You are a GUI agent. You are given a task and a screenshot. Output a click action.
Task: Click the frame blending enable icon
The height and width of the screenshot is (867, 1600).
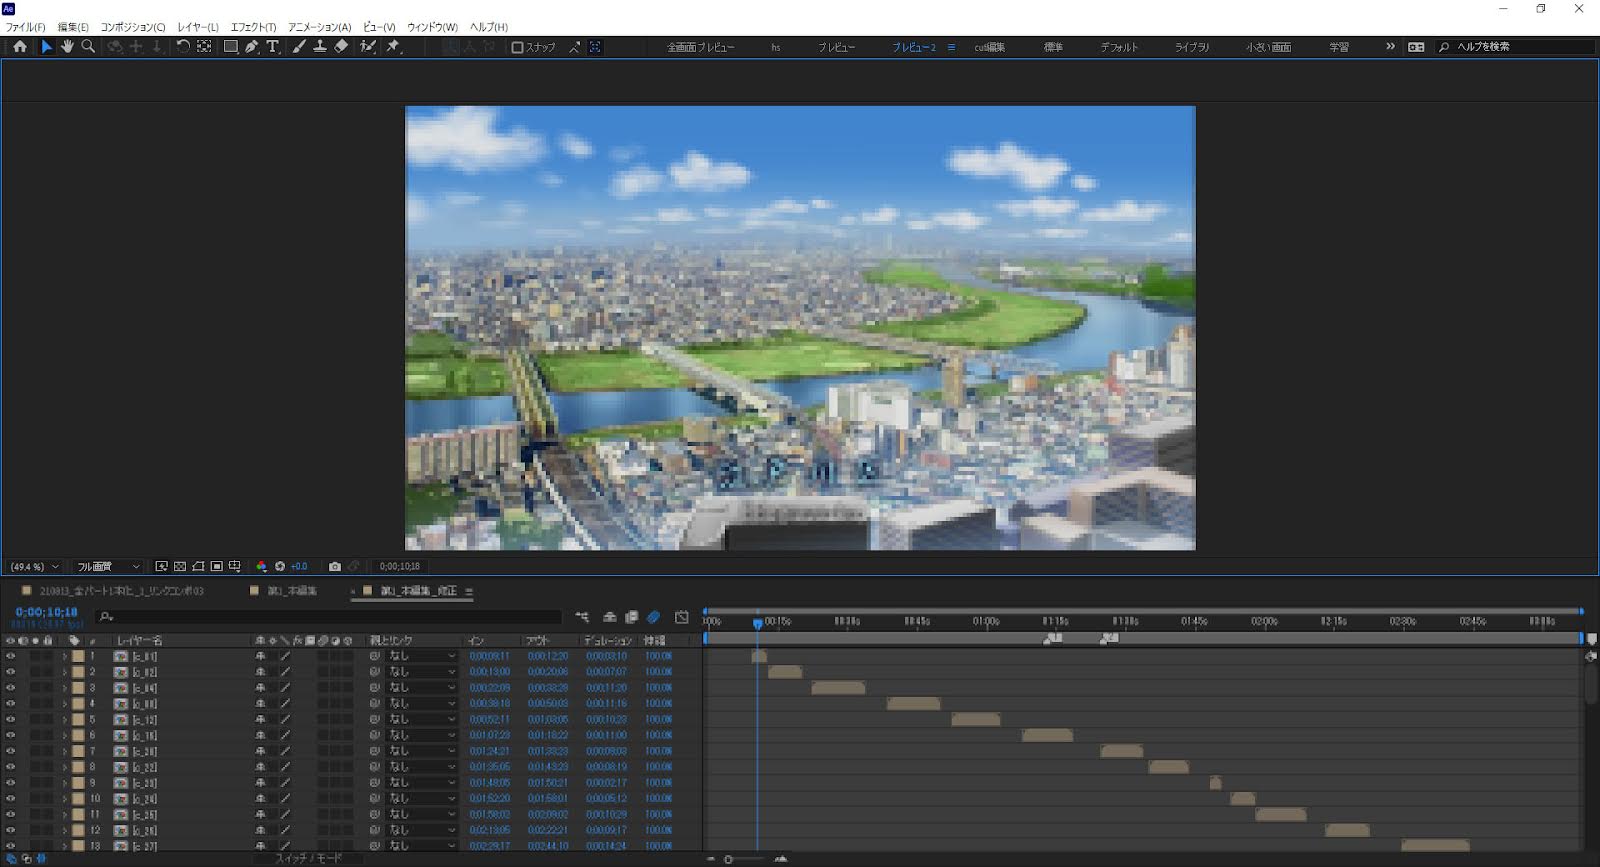(631, 617)
